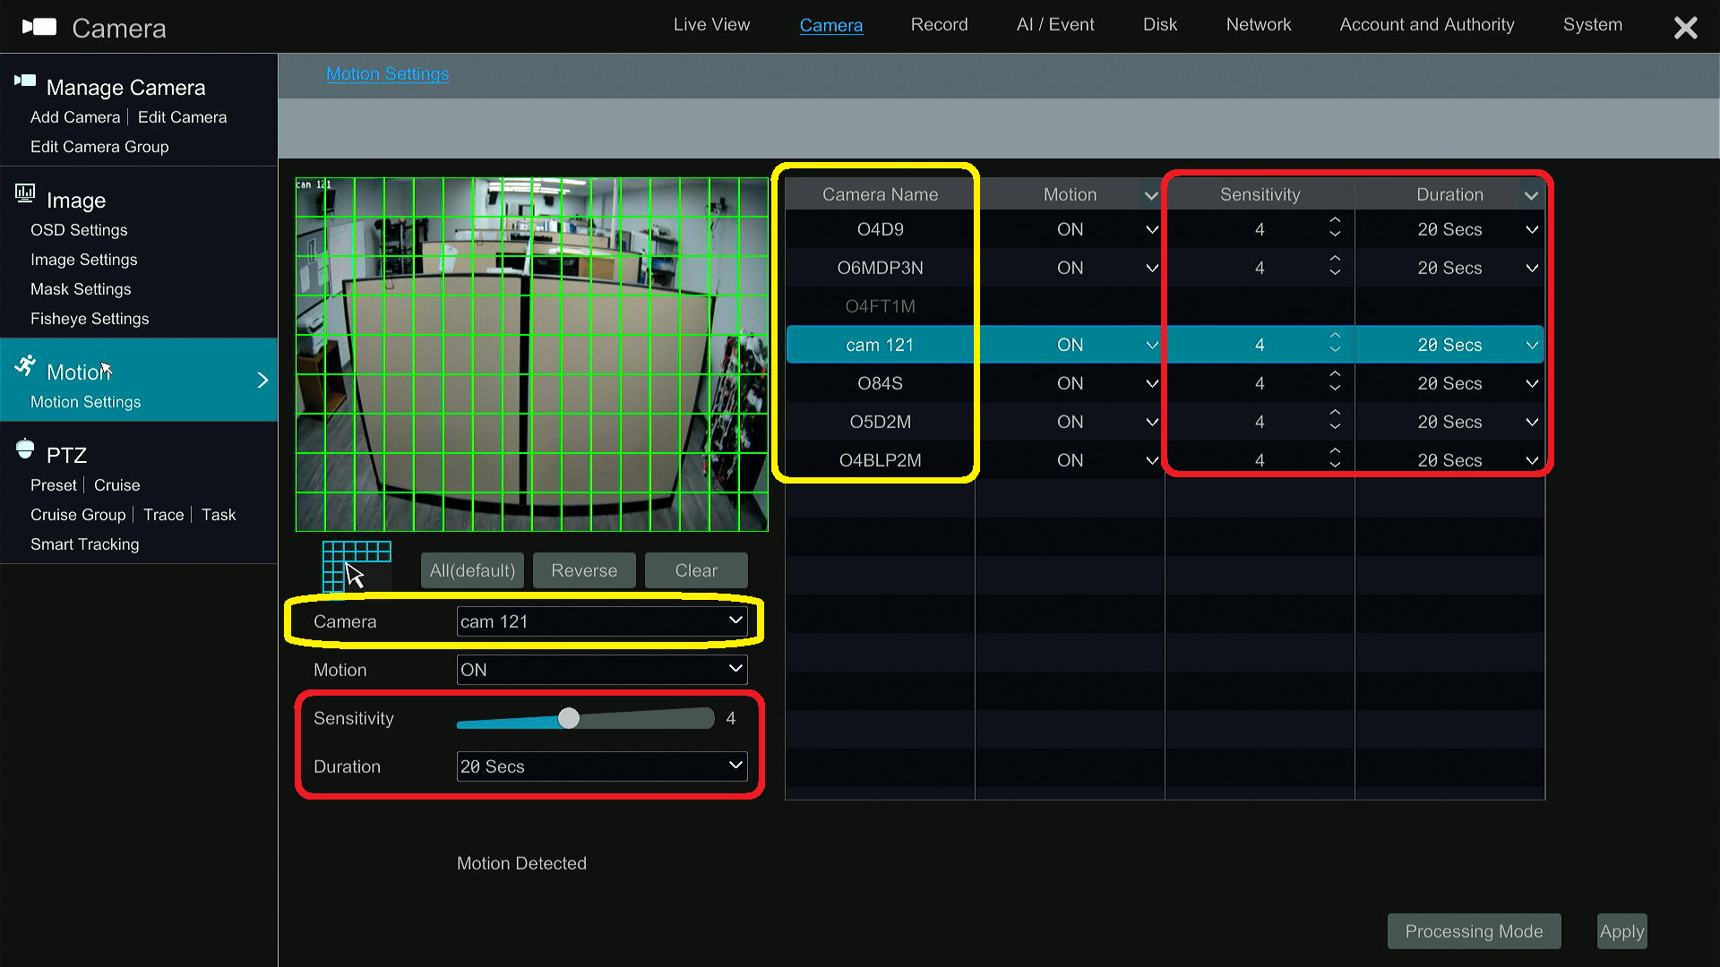Screen dimensions: 1720x967
Task: Open the AI / Event menu
Action: (x=1055, y=25)
